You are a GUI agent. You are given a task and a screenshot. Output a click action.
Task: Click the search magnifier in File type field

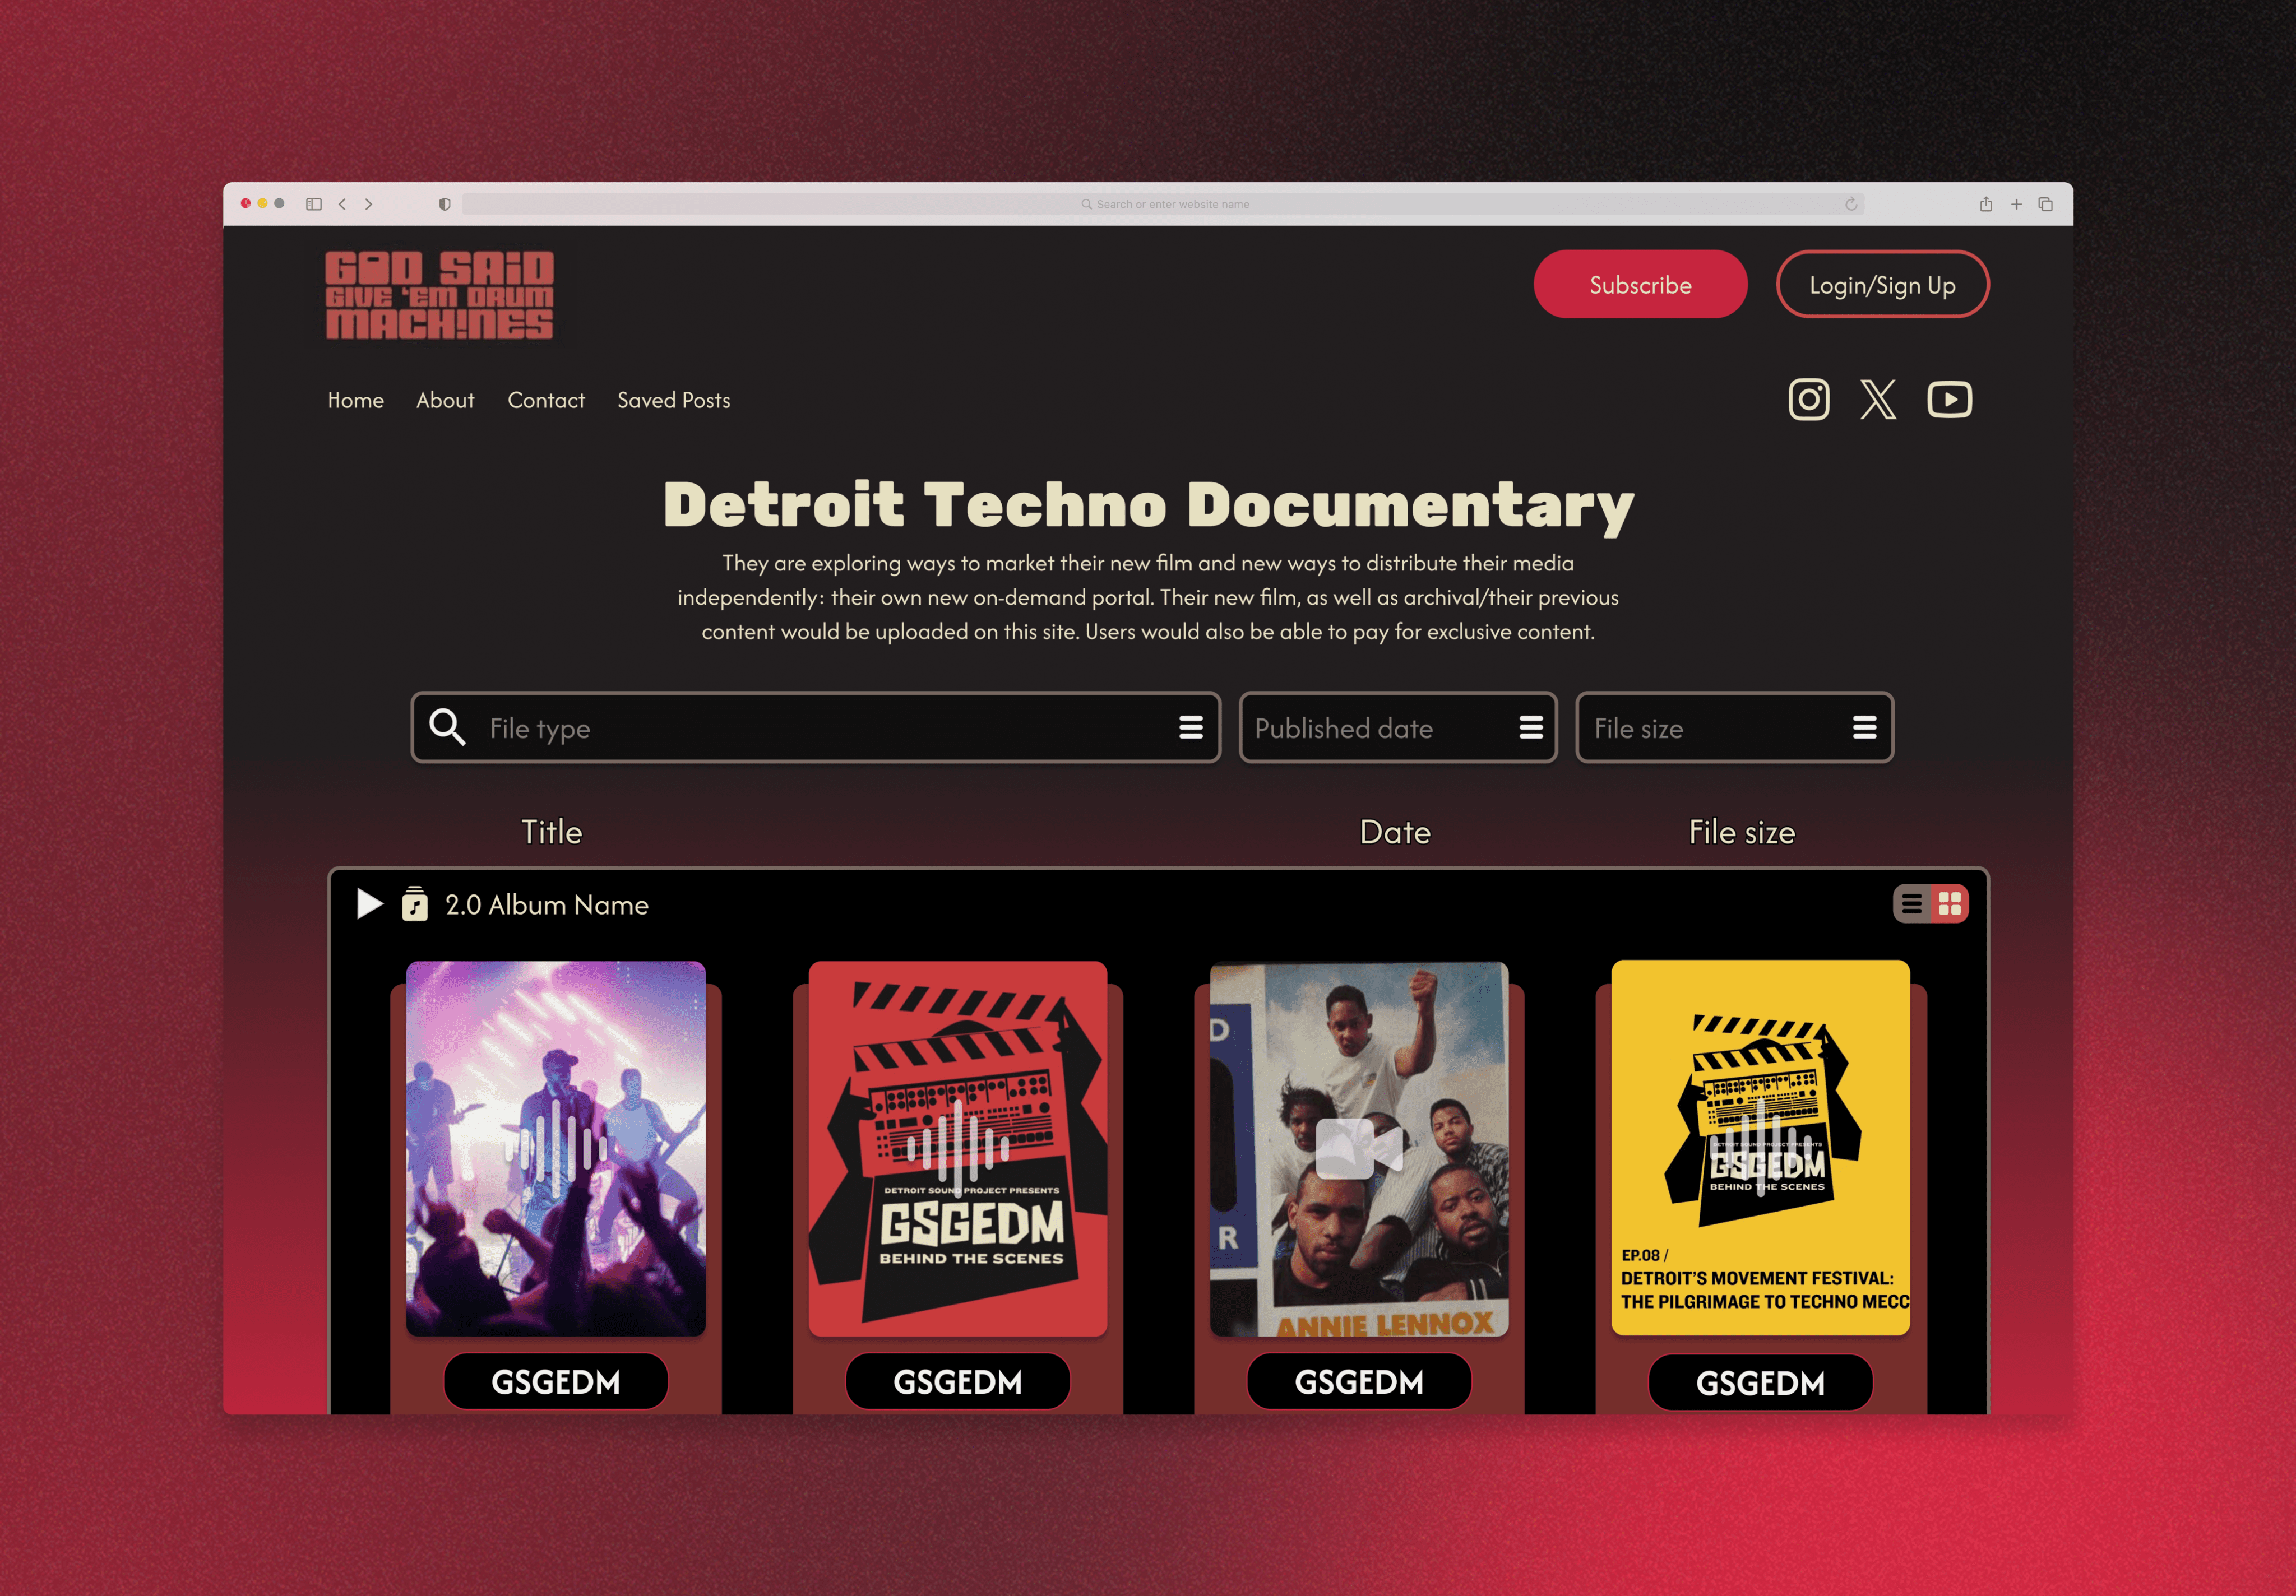tap(447, 727)
